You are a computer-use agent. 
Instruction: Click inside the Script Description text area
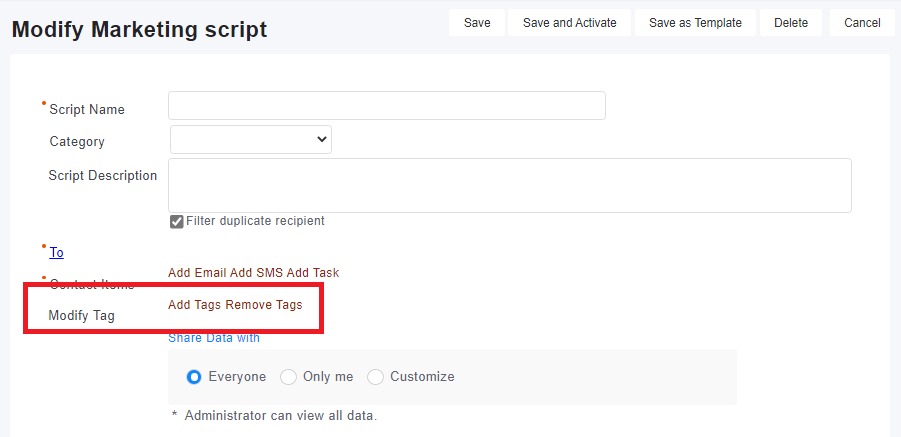[509, 185]
